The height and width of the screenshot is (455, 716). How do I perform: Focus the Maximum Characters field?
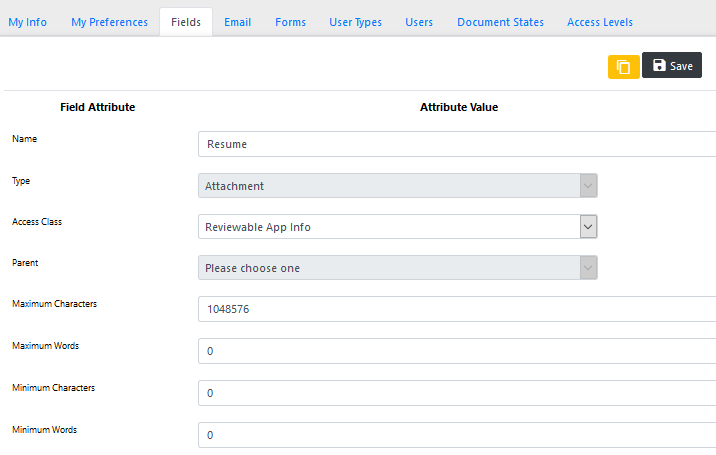pos(457,309)
